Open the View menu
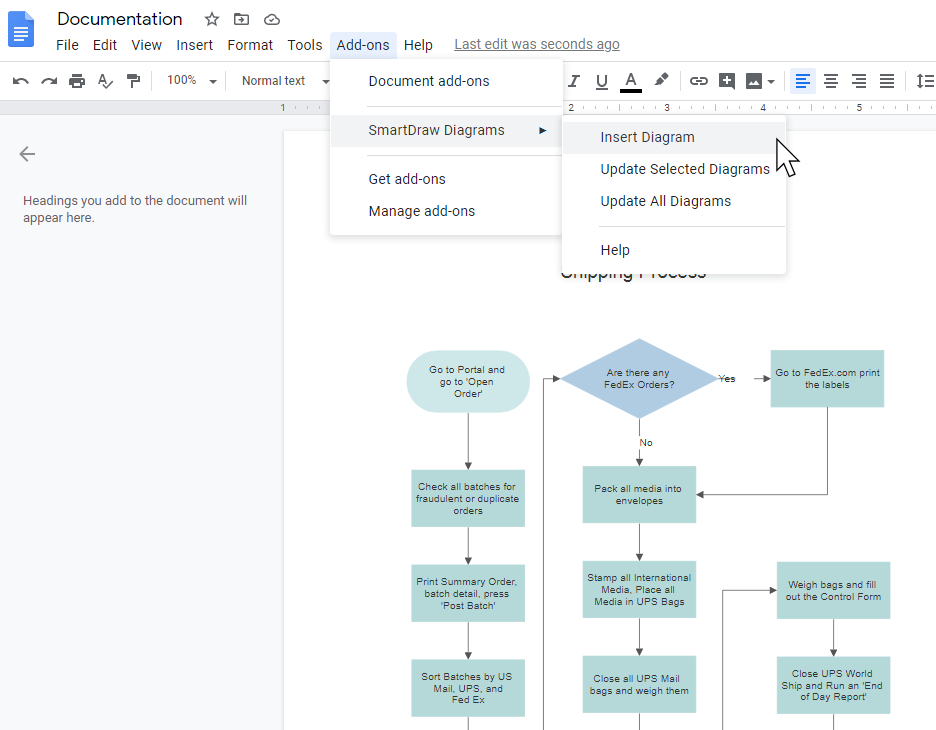 click(x=146, y=45)
